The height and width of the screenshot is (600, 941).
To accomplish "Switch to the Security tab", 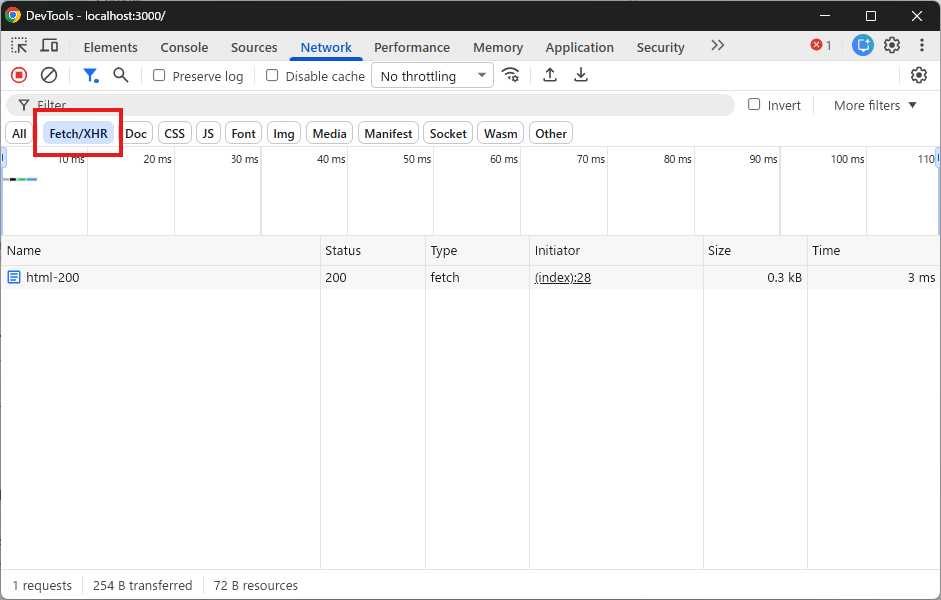I will [x=660, y=47].
